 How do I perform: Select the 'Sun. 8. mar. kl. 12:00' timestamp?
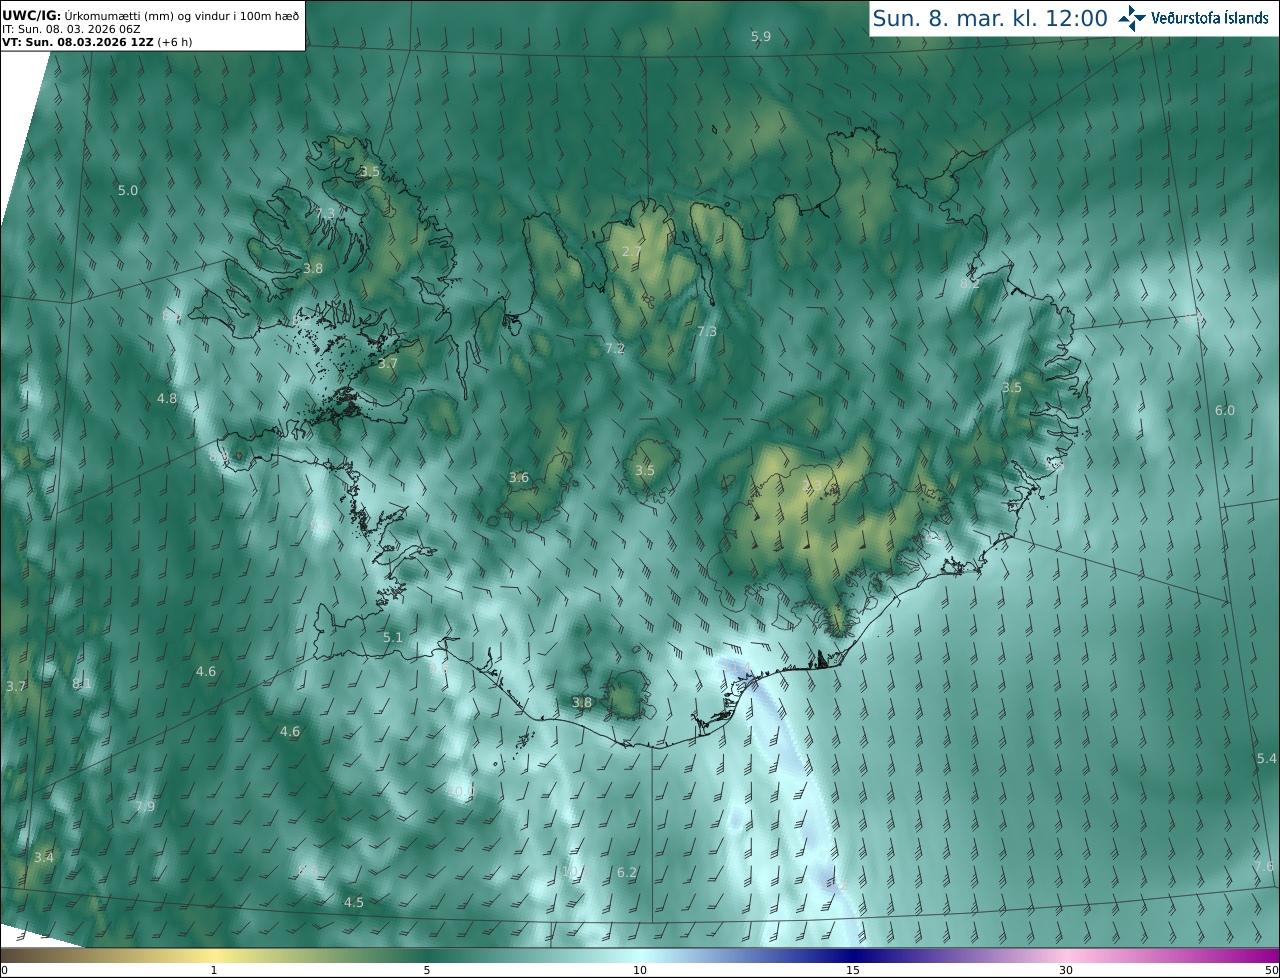tap(990, 18)
